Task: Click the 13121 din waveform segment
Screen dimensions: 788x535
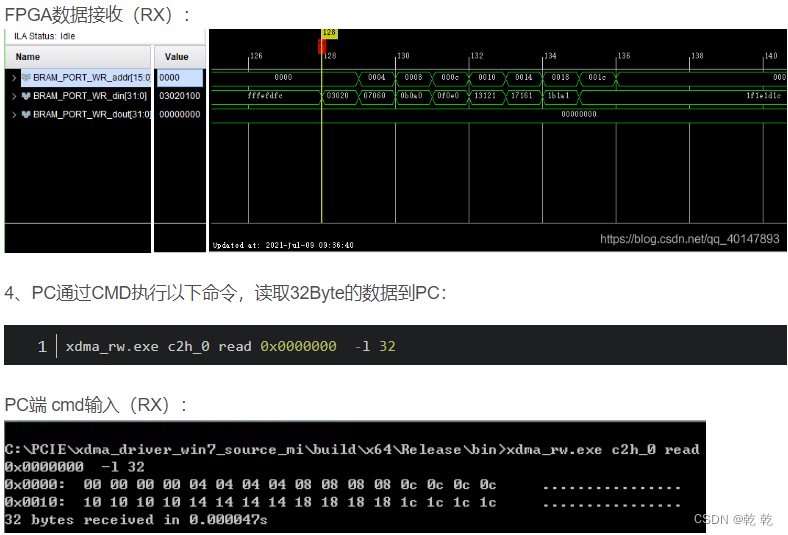Action: click(485, 95)
